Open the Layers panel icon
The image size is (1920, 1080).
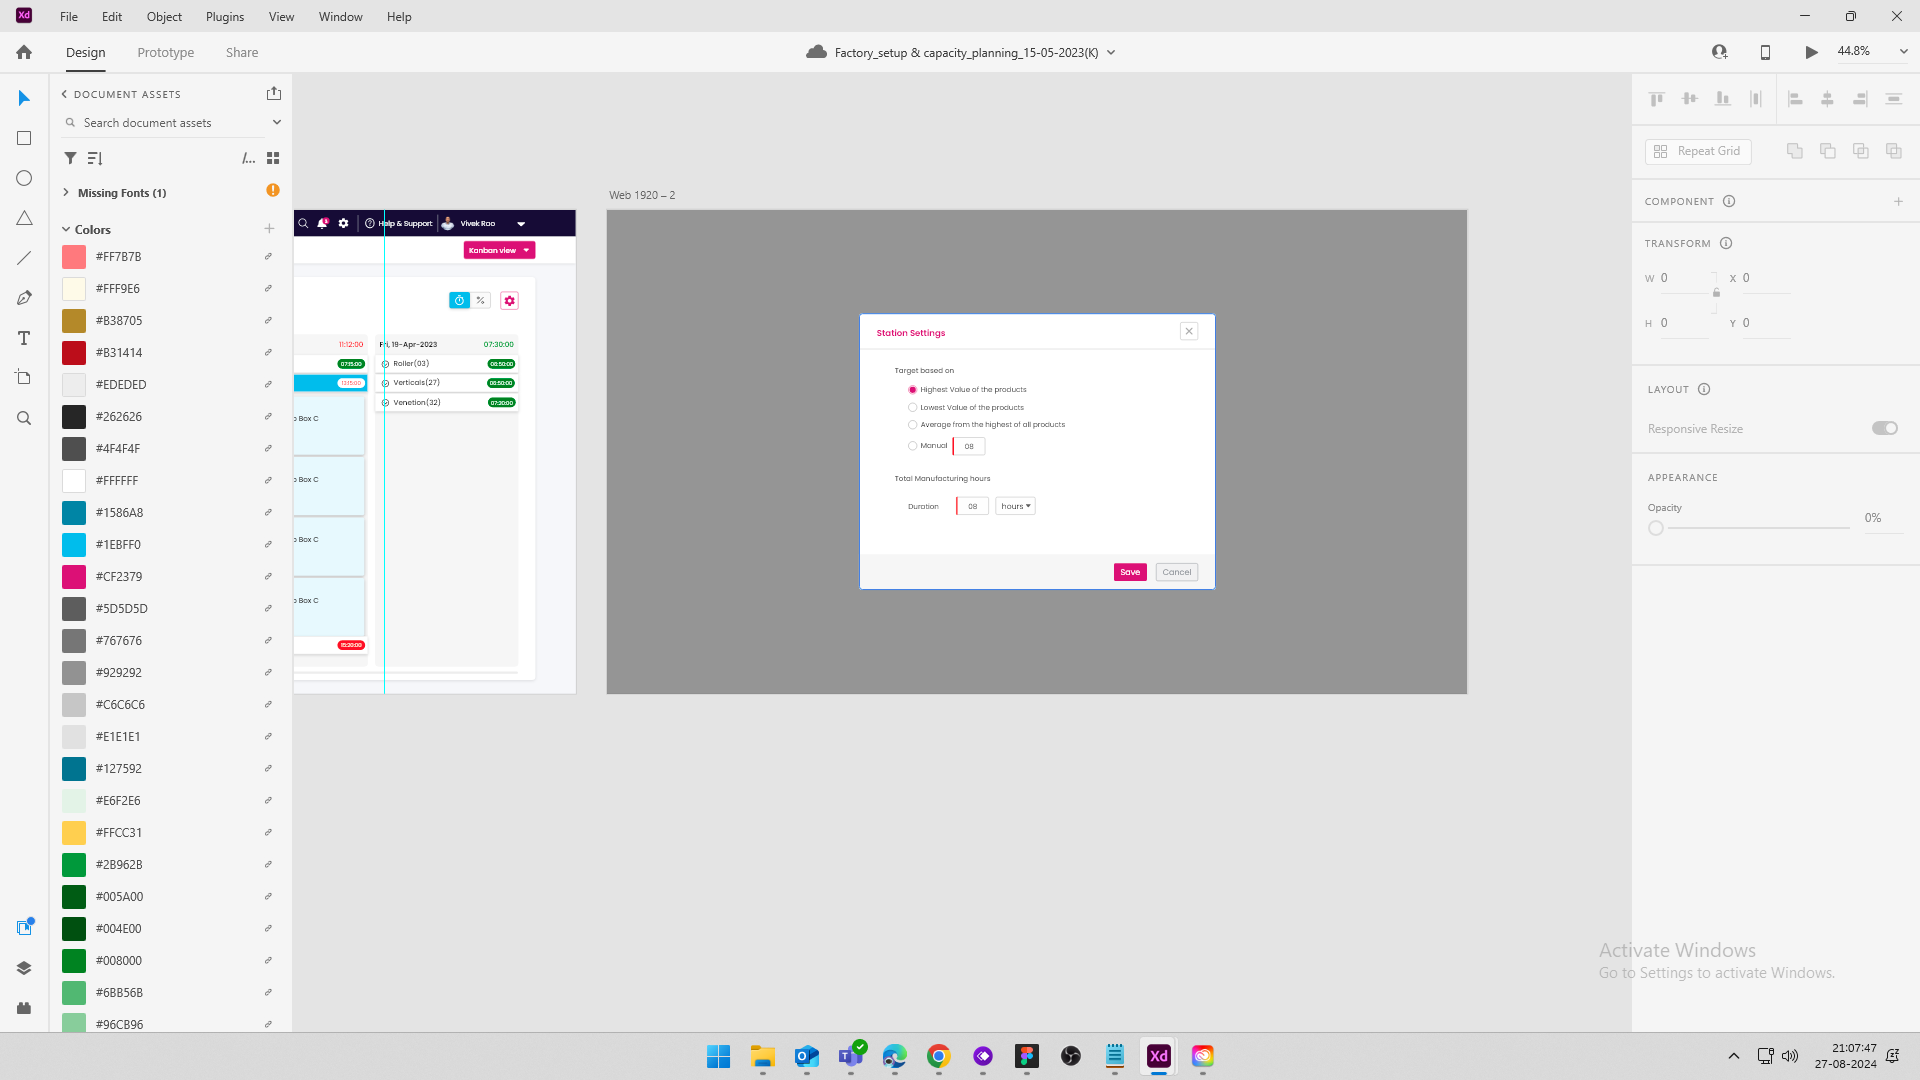pos(24,968)
